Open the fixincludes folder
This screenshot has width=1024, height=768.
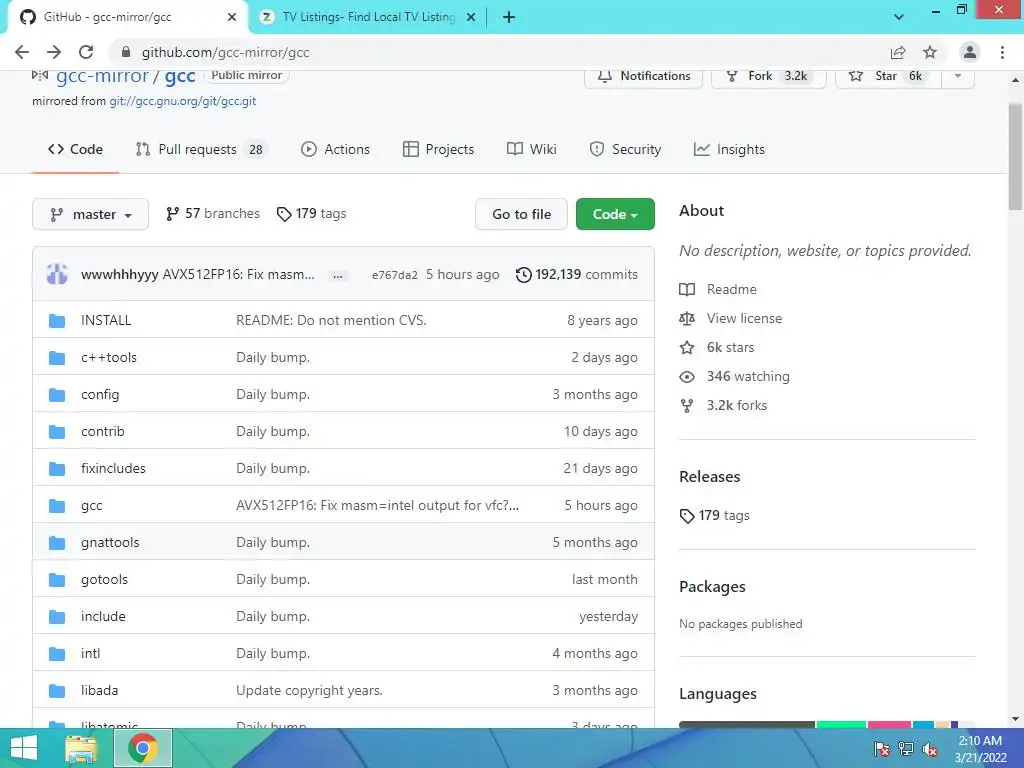[113, 468]
